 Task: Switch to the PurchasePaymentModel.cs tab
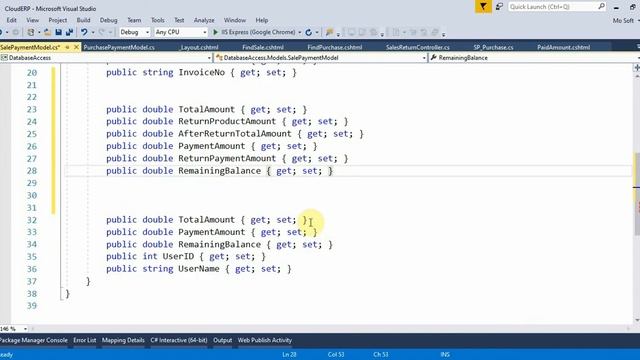pyautogui.click(x=119, y=47)
